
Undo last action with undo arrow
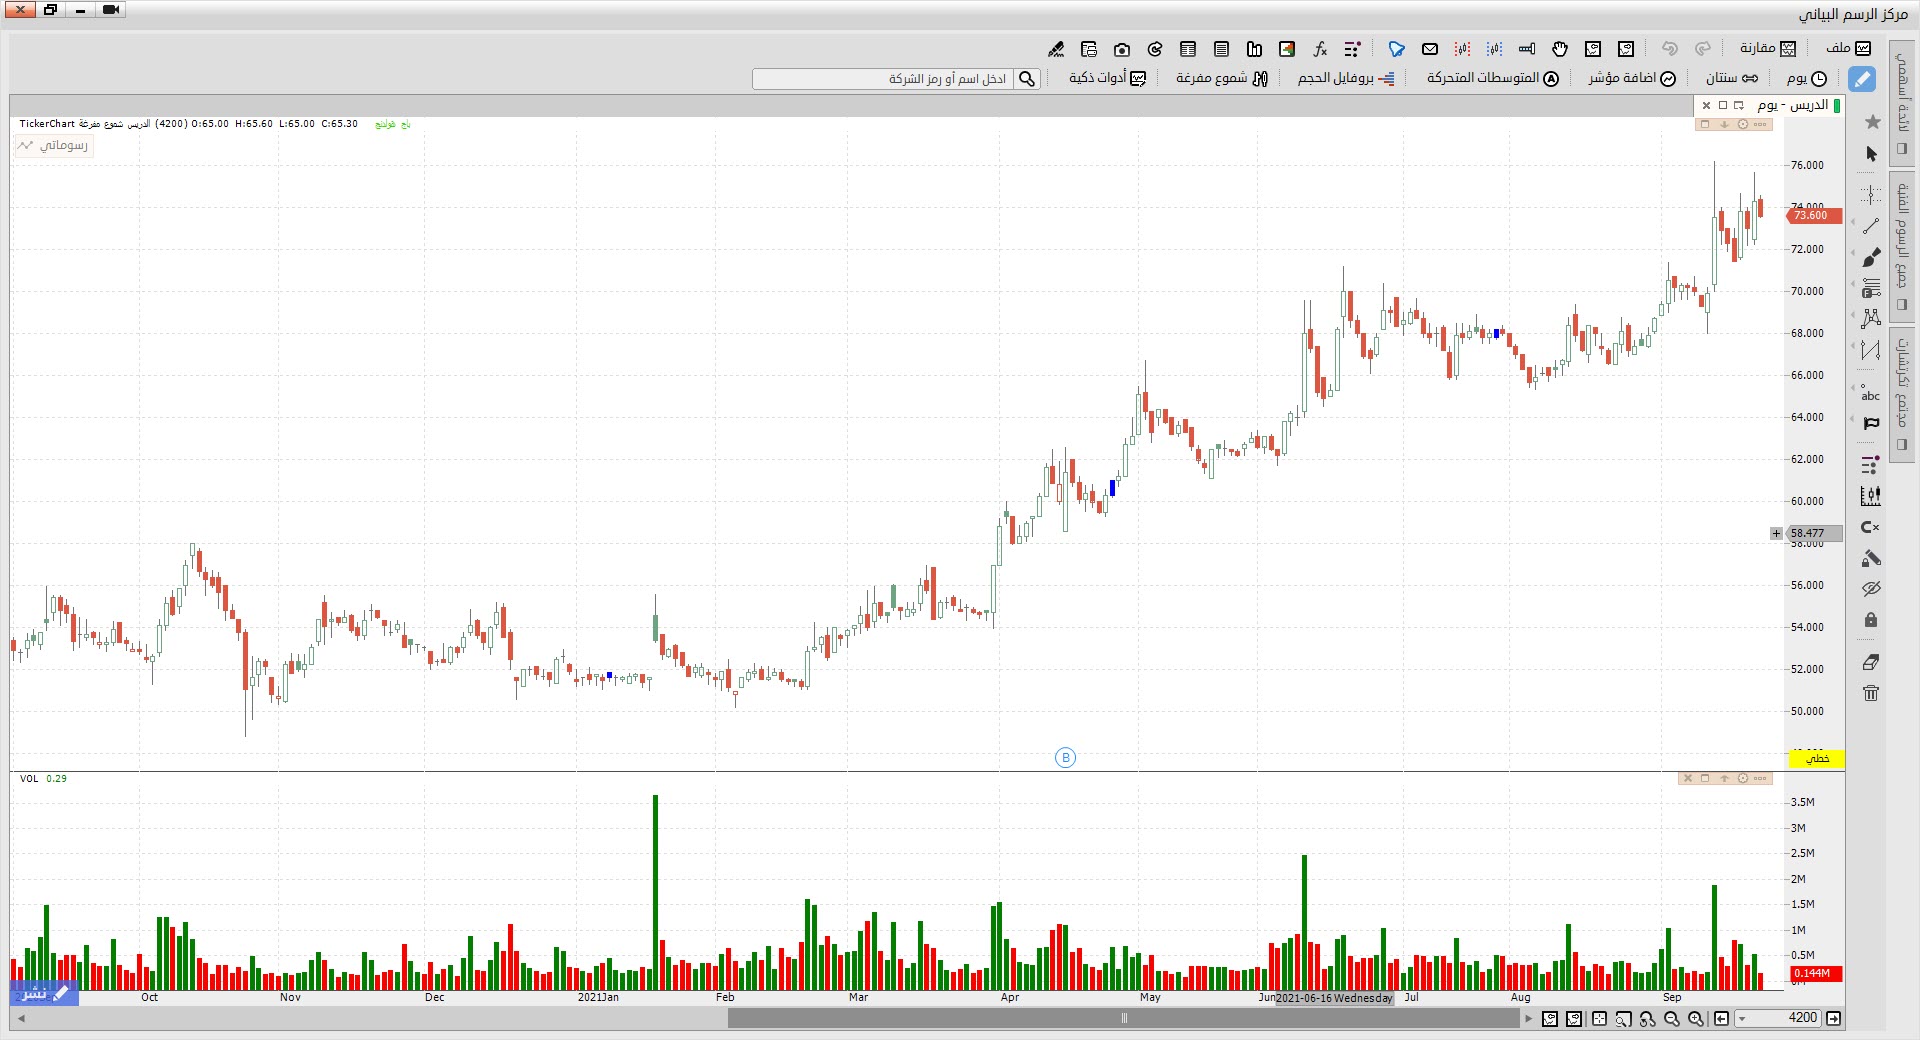[1669, 49]
